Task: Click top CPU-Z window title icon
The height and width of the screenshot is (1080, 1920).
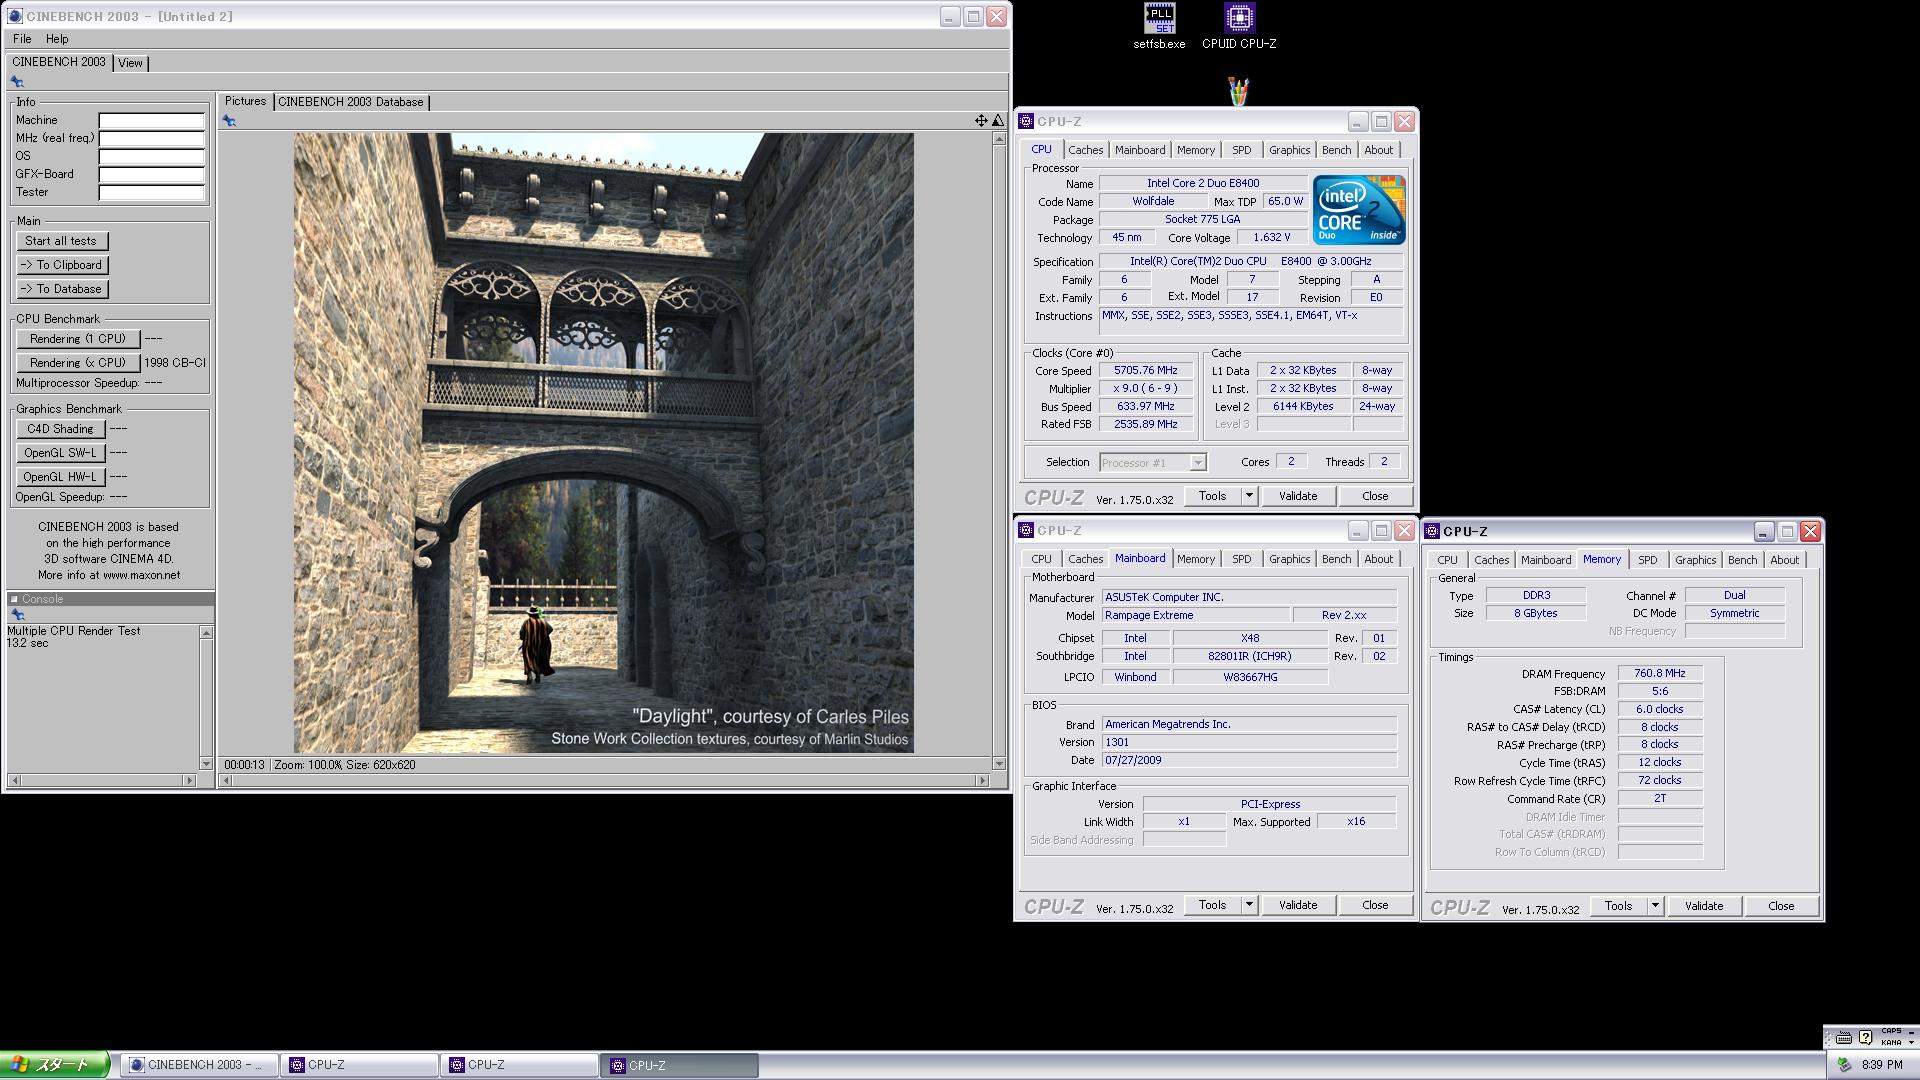Action: 1026,121
